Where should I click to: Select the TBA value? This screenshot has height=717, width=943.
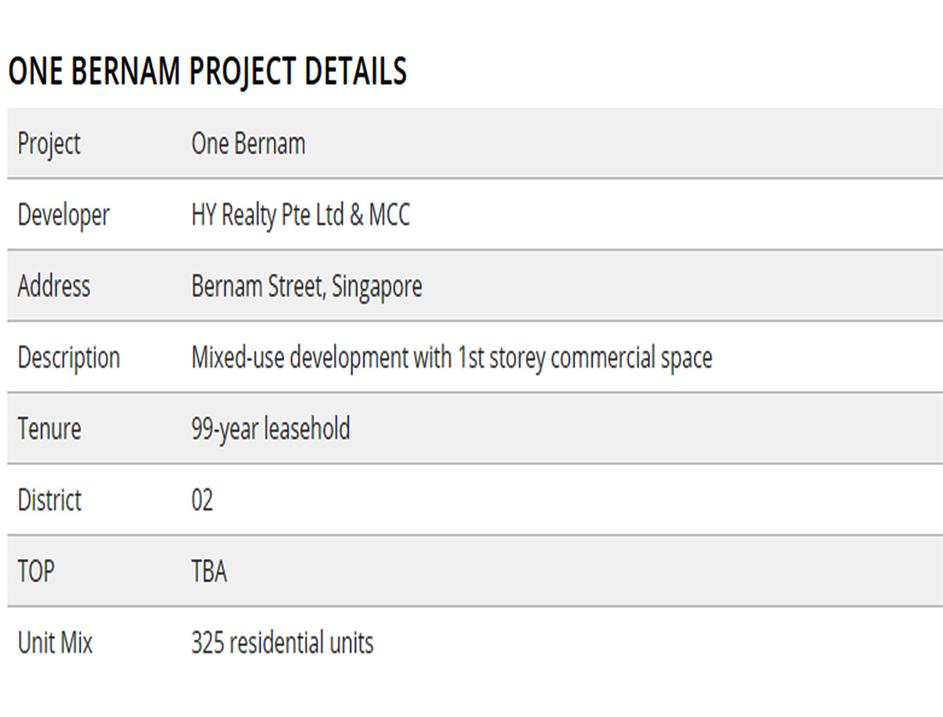[x=209, y=571]
